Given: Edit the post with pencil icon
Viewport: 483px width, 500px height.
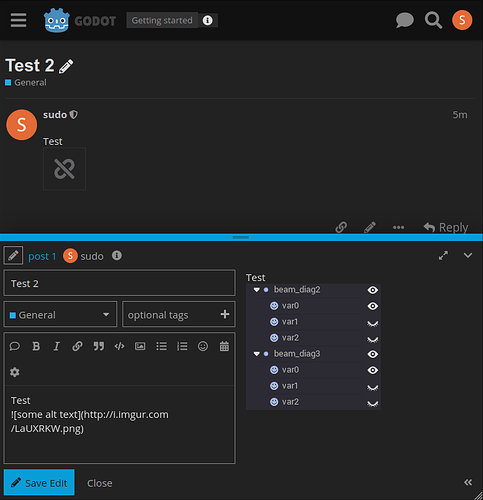Looking at the screenshot, I should click(x=370, y=227).
